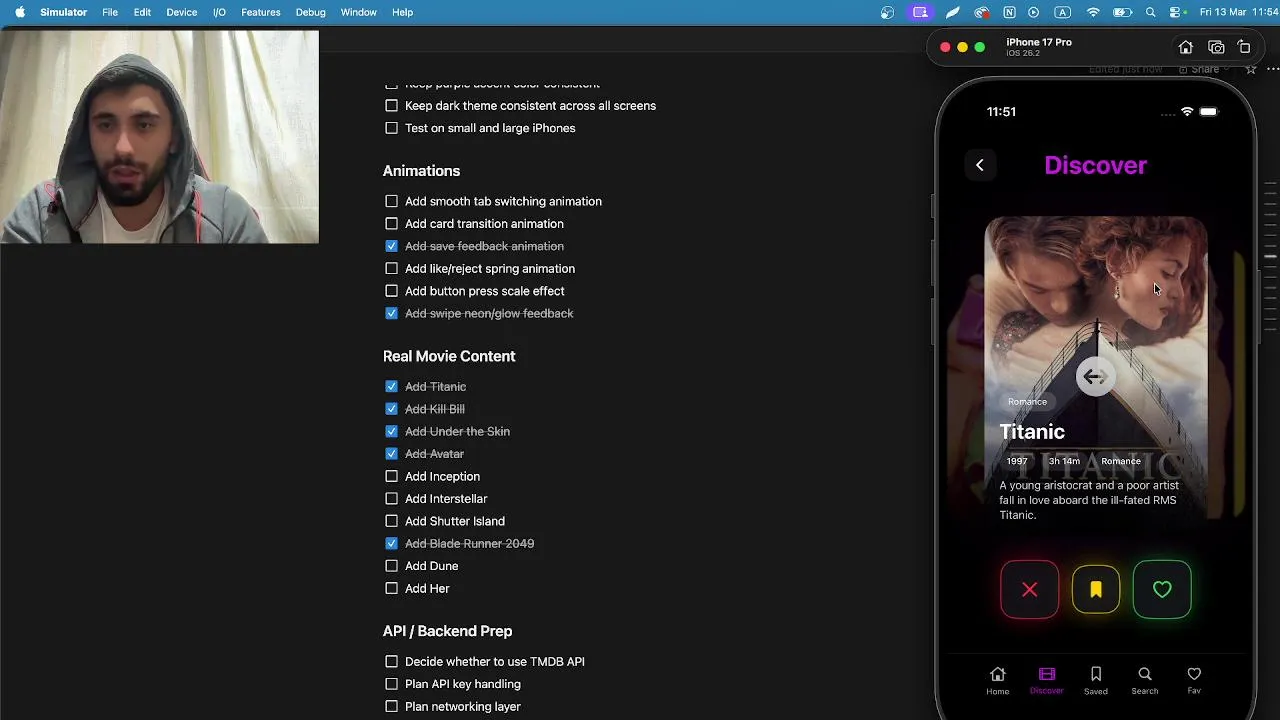Tap the Titanic movie poster card
This screenshot has width=1280, height=720.
coord(1096,367)
